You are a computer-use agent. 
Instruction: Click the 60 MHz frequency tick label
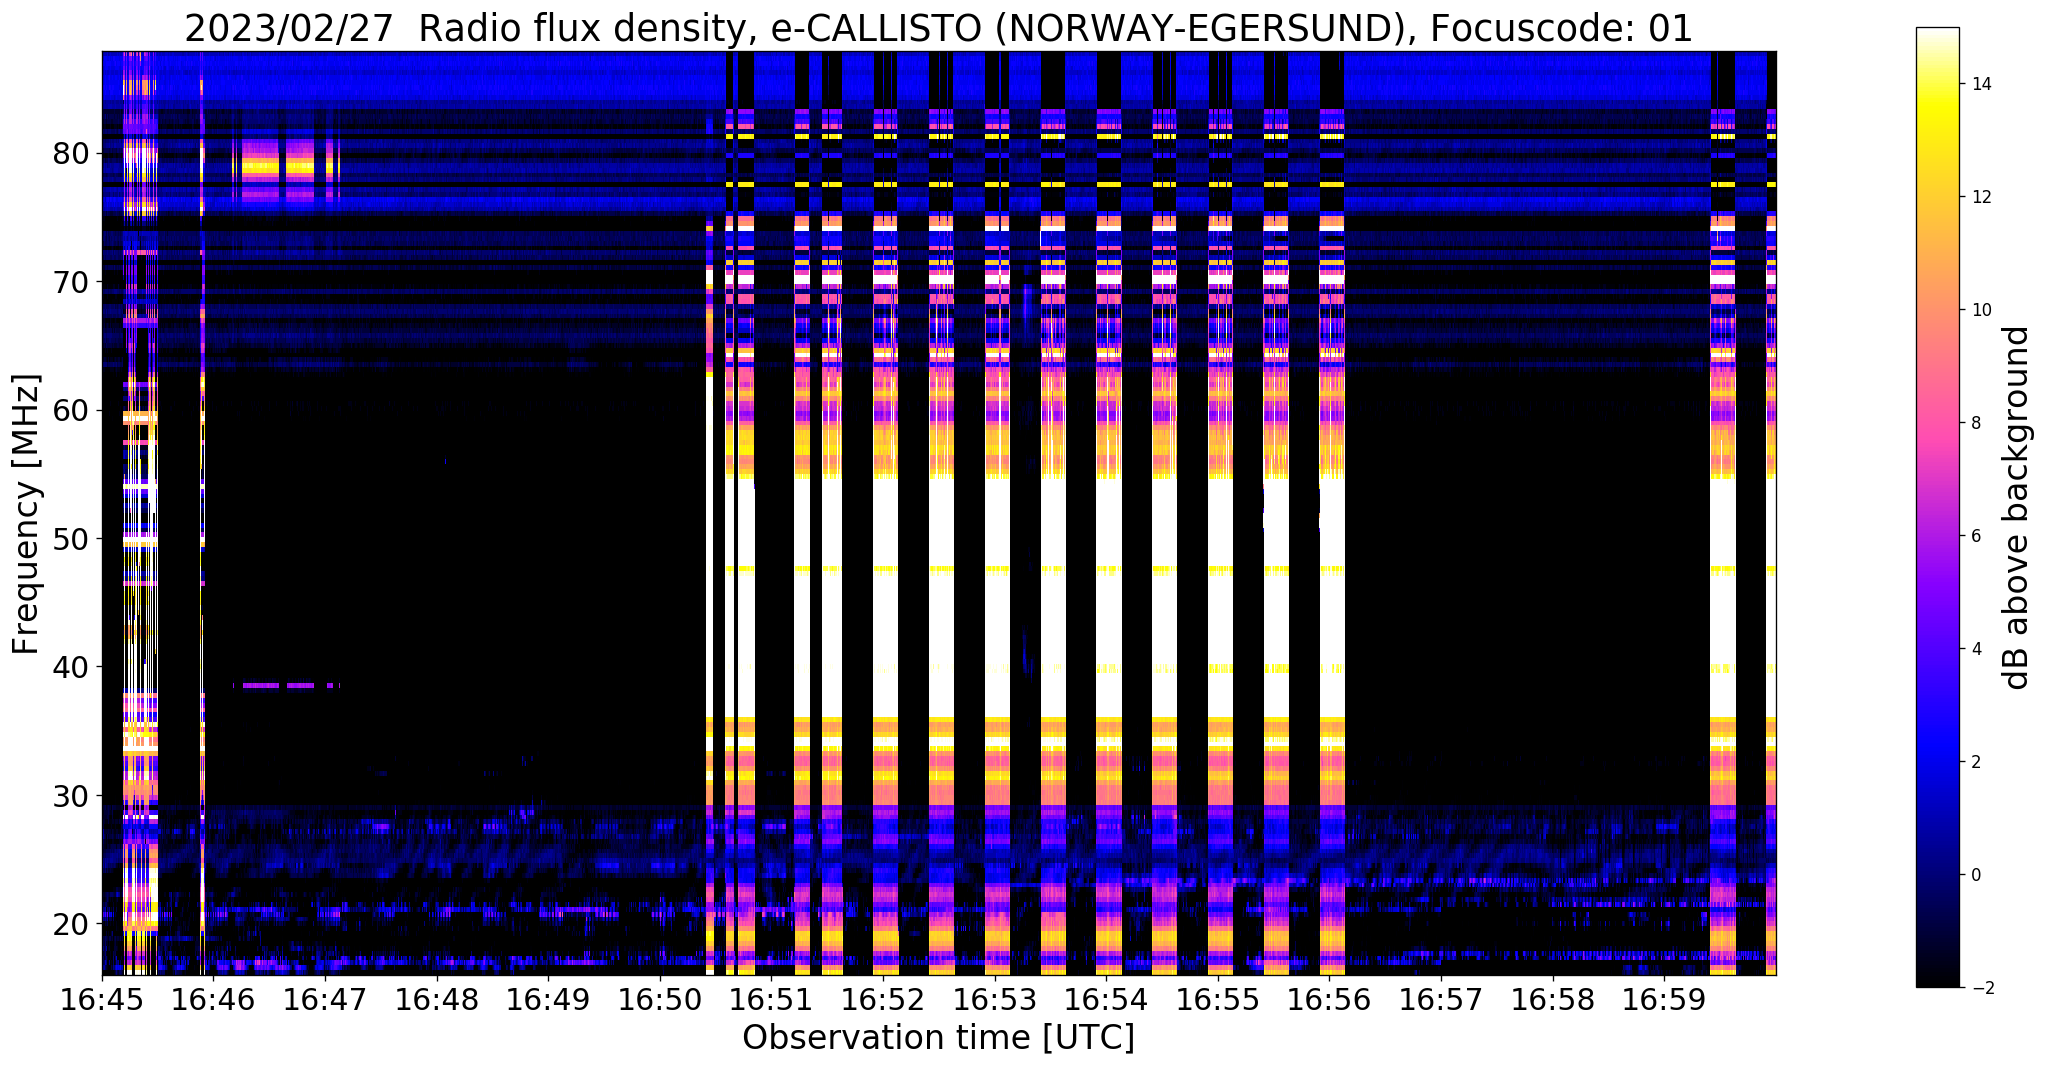point(69,410)
